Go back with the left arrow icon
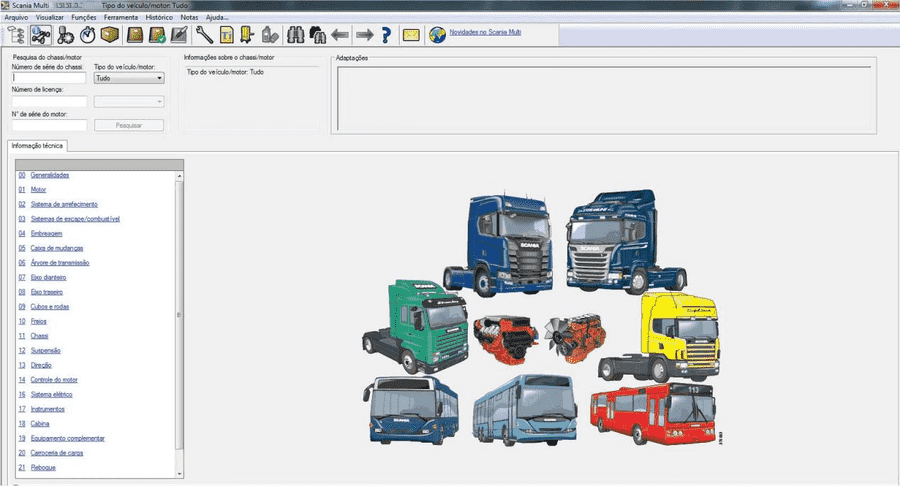The image size is (900, 486). pyautogui.click(x=341, y=36)
